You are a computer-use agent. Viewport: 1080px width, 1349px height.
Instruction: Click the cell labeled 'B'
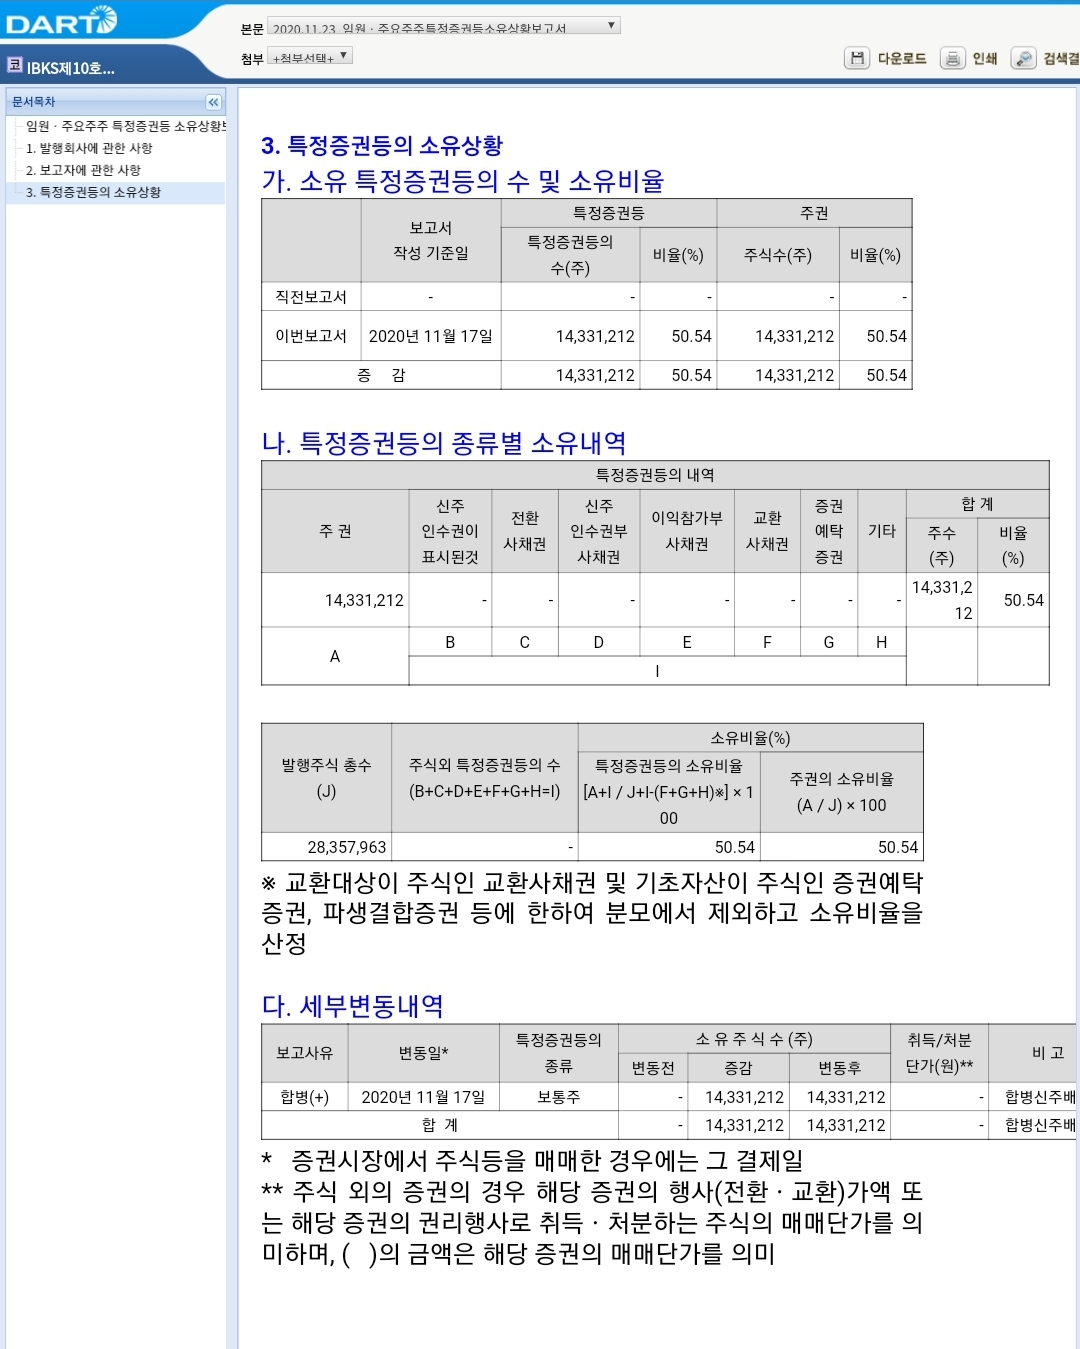click(x=450, y=642)
